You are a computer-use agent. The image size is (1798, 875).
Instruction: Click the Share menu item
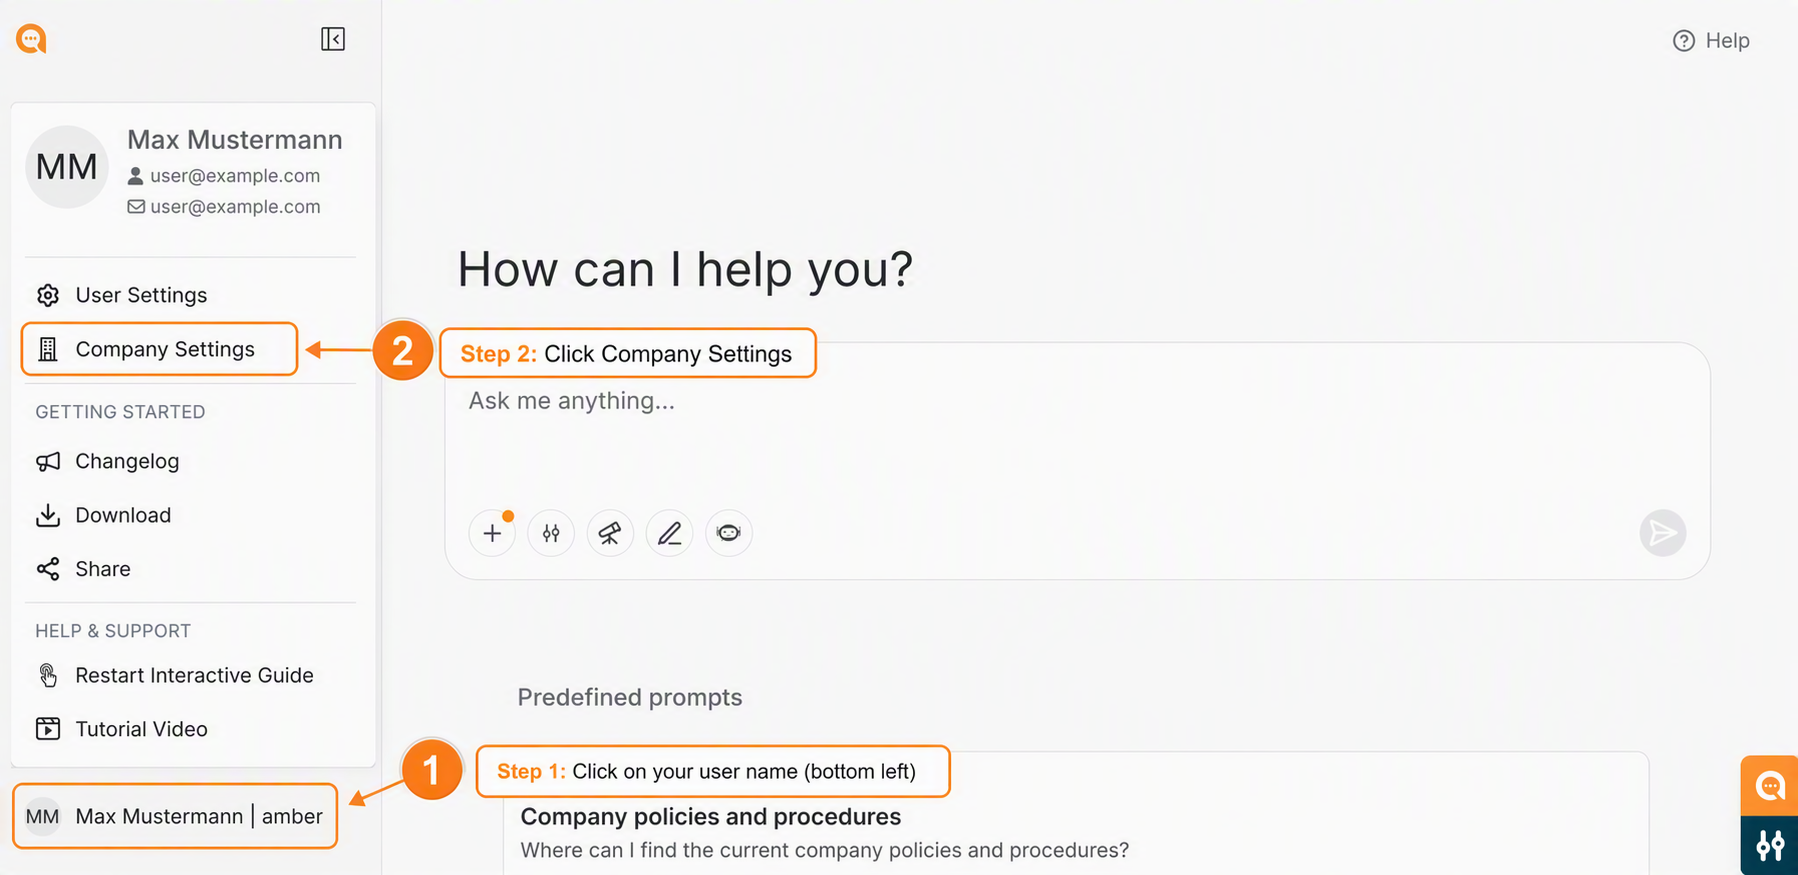(x=83, y=569)
